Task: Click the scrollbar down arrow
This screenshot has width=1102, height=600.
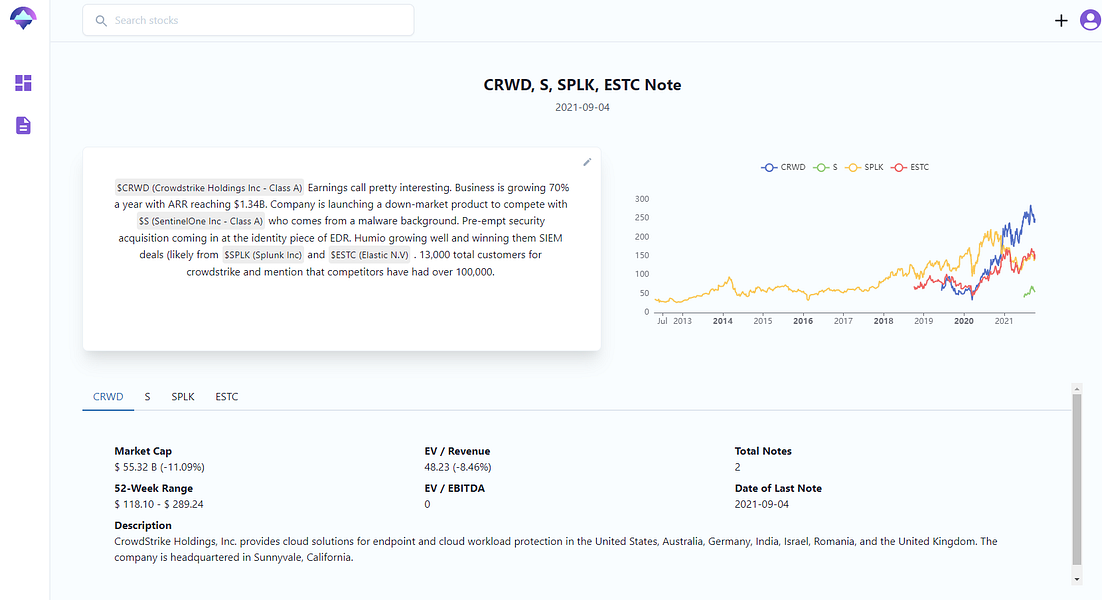Action: click(1077, 580)
